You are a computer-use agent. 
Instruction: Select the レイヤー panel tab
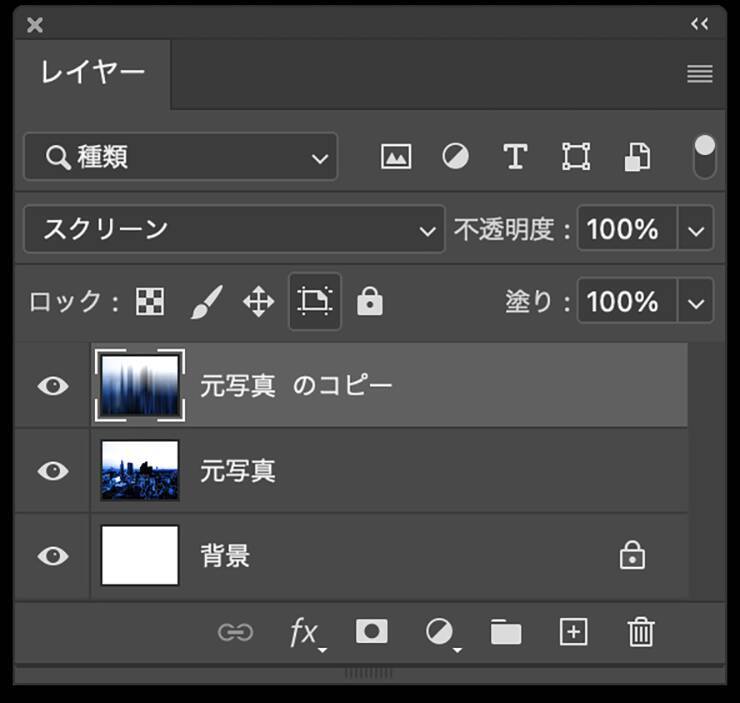coord(93,73)
